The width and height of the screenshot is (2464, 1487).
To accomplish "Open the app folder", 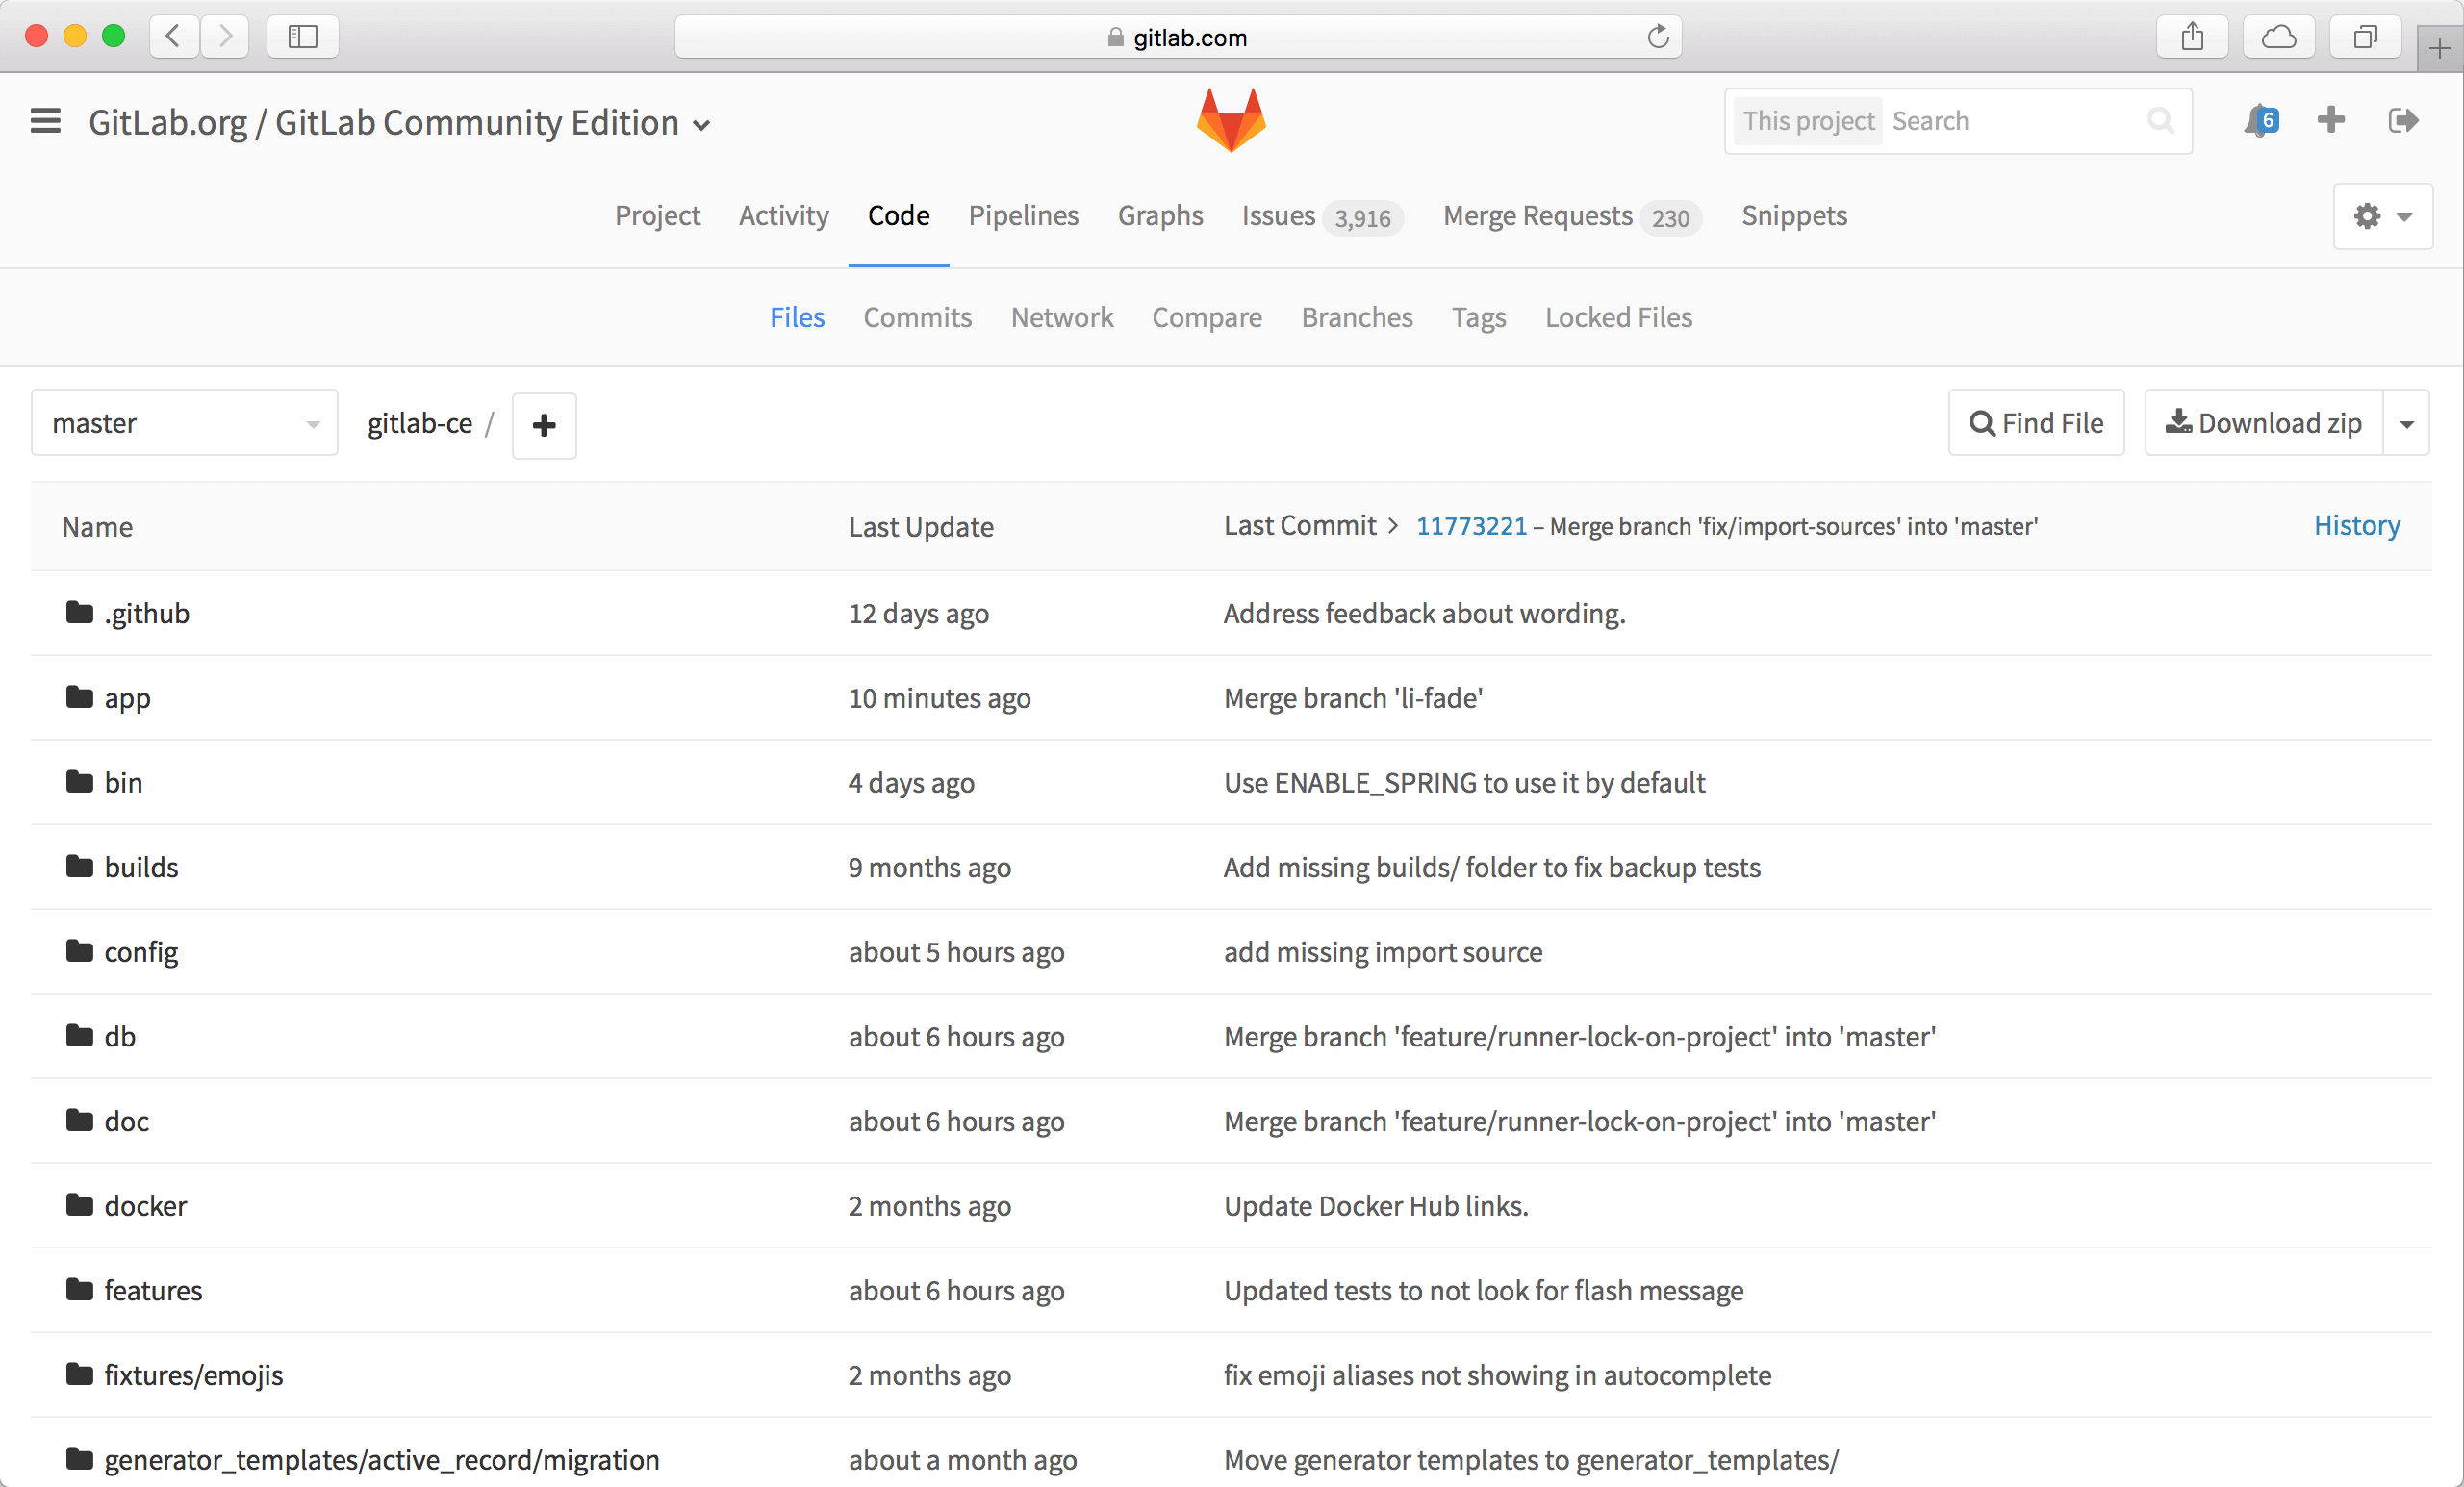I will click(127, 698).
